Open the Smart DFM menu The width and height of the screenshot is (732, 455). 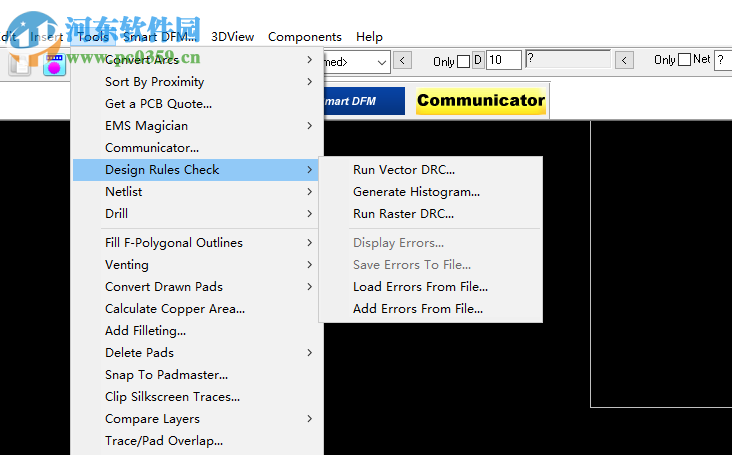click(160, 36)
